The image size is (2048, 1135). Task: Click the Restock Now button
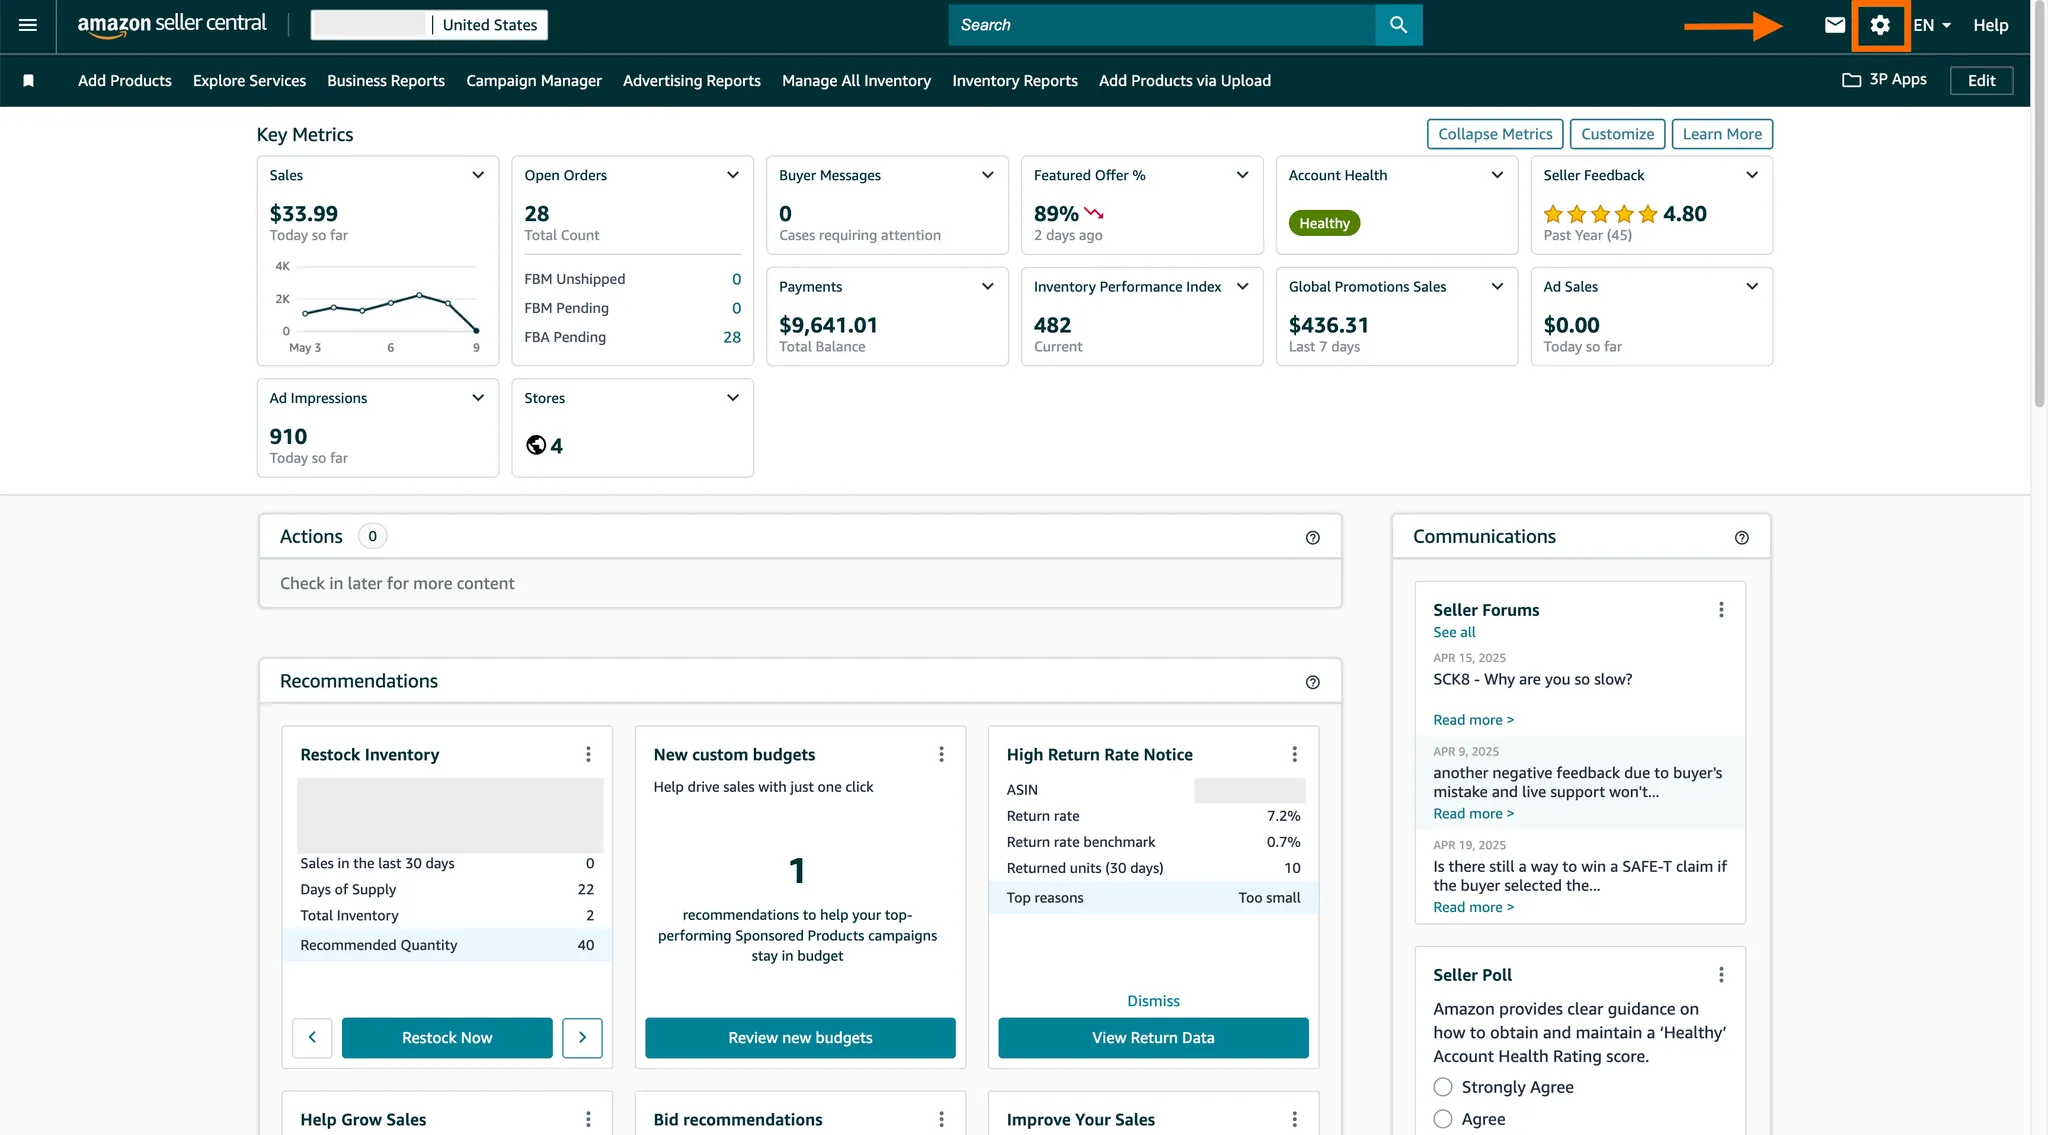click(447, 1038)
